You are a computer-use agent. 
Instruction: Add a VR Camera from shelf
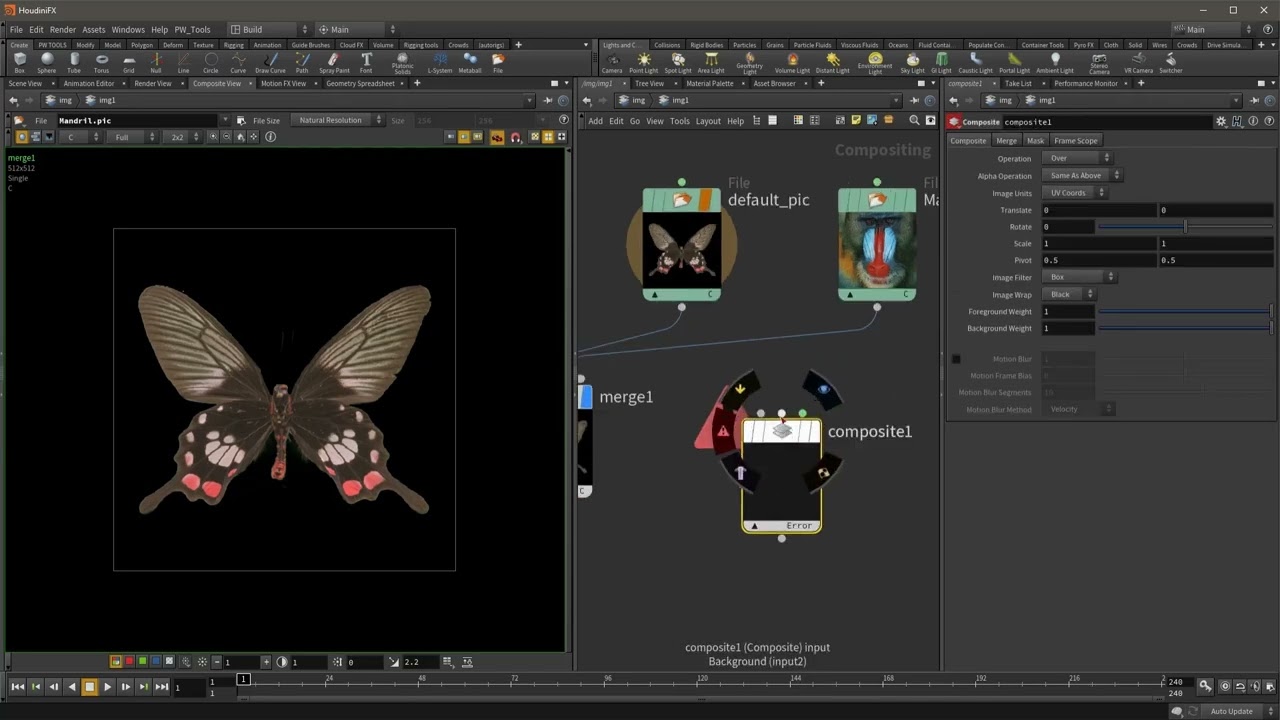point(1138,63)
